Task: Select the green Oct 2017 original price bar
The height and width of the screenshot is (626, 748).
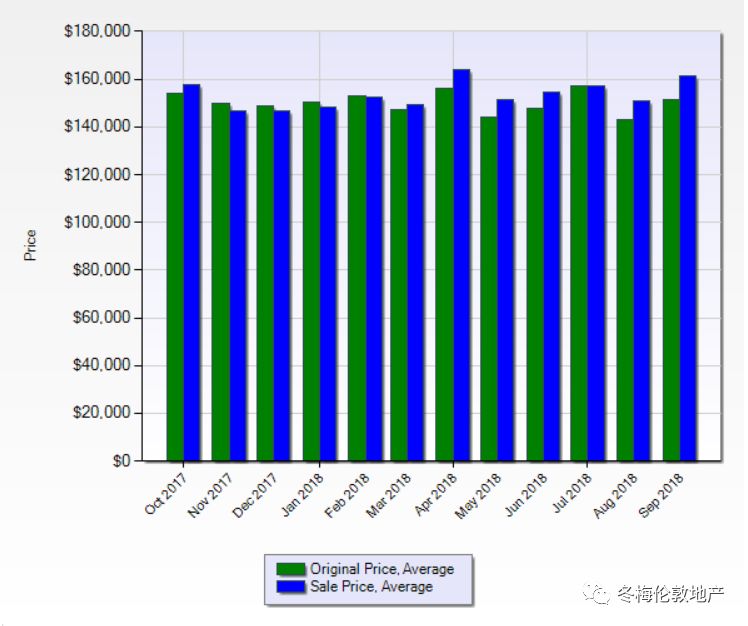Action: point(175,277)
